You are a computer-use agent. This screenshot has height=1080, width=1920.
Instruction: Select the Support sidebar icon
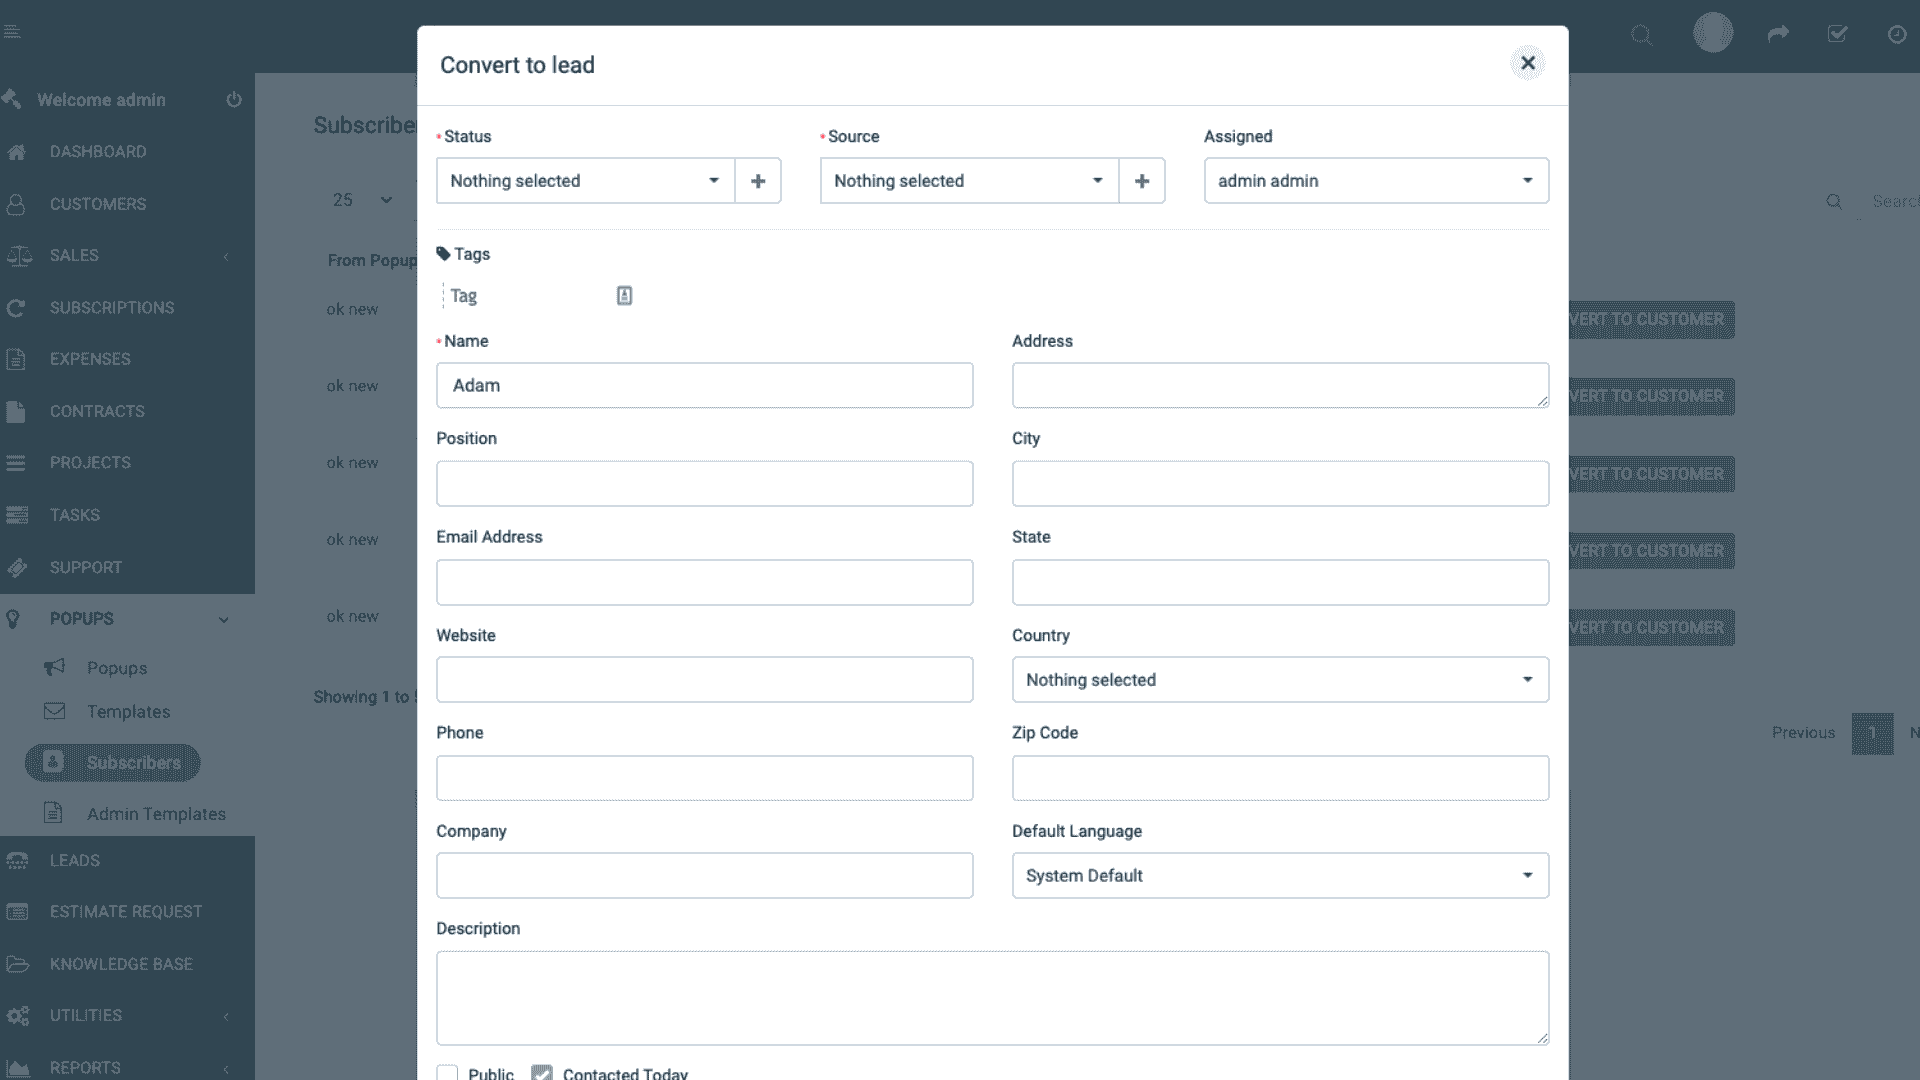coord(17,567)
